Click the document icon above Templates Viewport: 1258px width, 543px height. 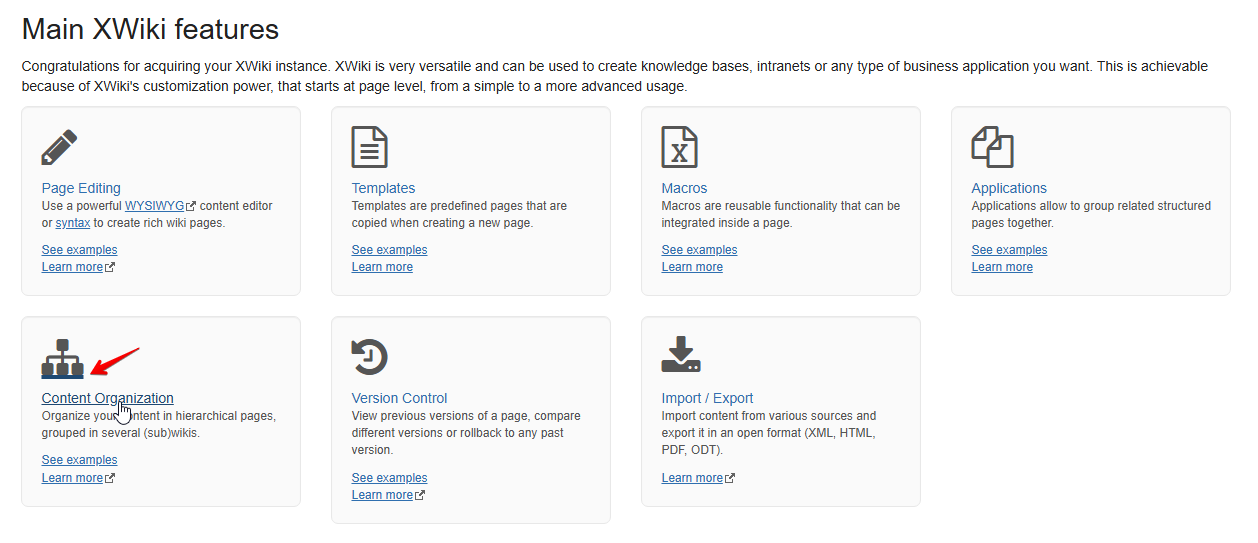coord(370,147)
